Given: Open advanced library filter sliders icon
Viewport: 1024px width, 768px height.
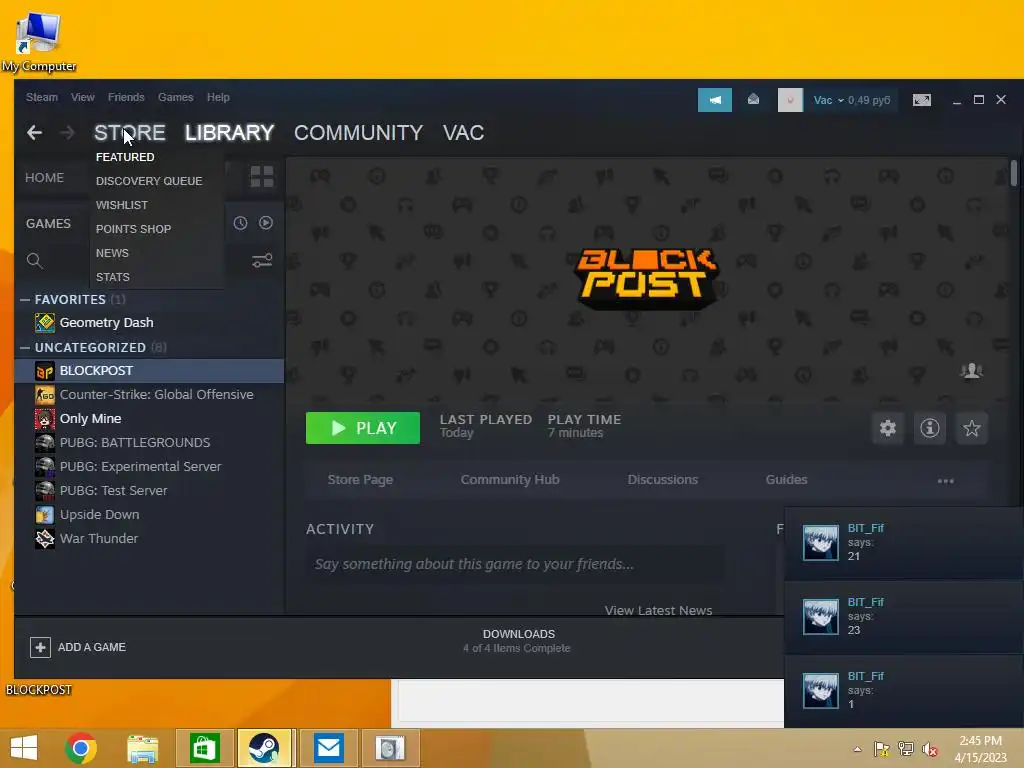Looking at the screenshot, I should (262, 261).
